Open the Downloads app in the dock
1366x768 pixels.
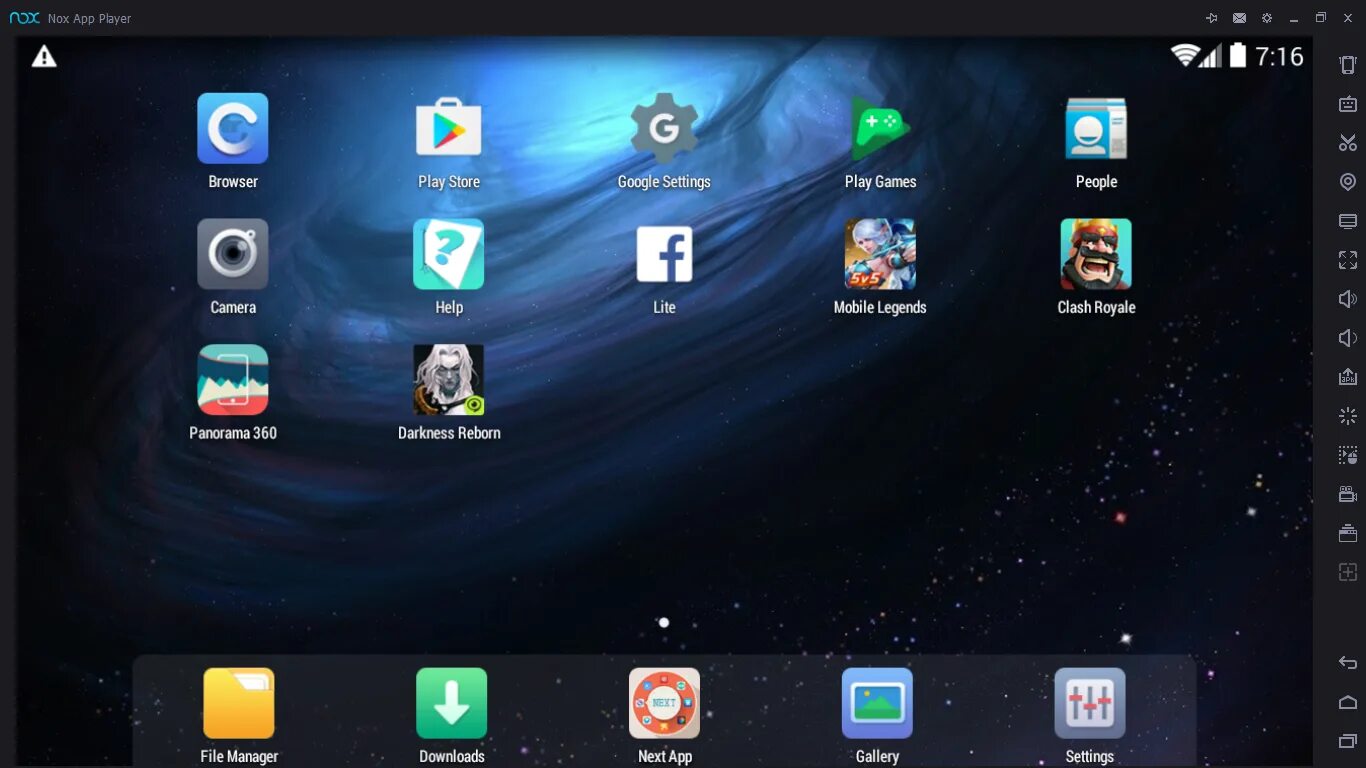[x=452, y=703]
